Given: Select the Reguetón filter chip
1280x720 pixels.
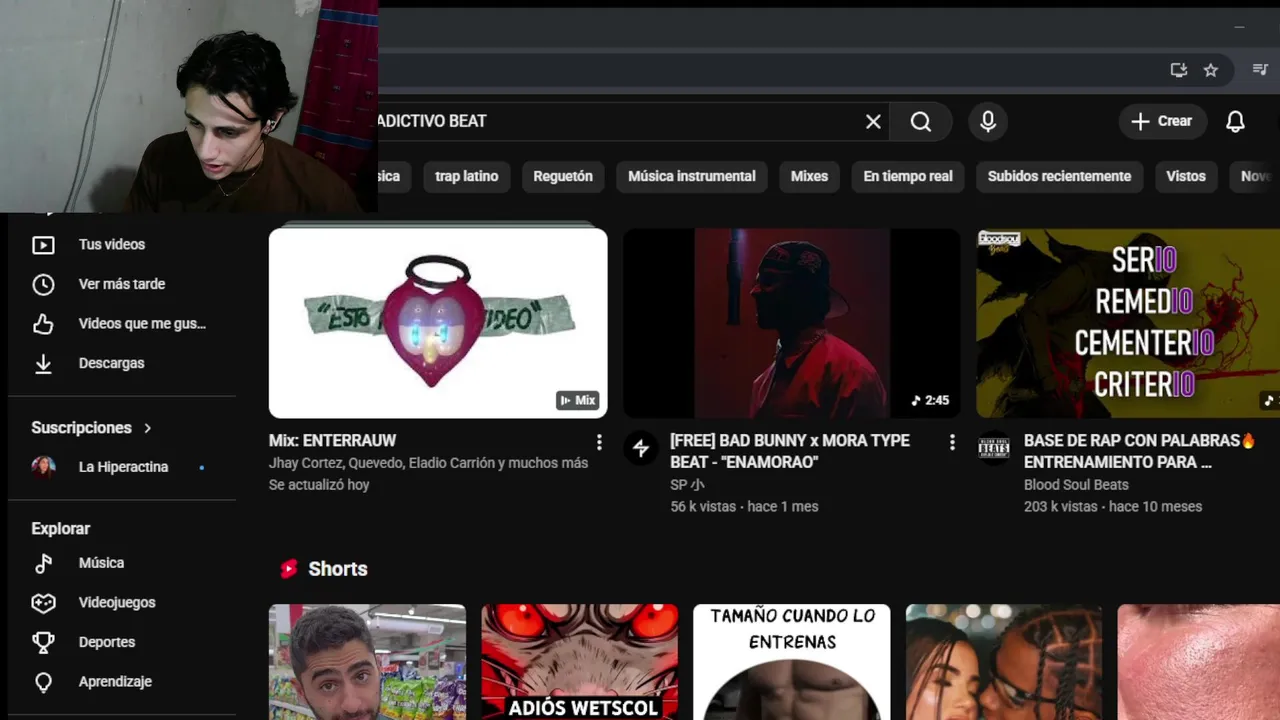Looking at the screenshot, I should click(563, 176).
